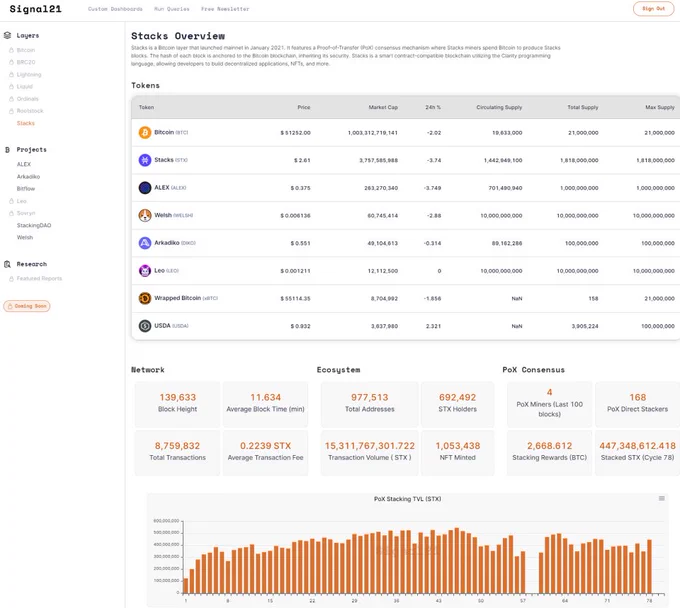Open Run Queries in top navigation
680x608 pixels.
172,9
